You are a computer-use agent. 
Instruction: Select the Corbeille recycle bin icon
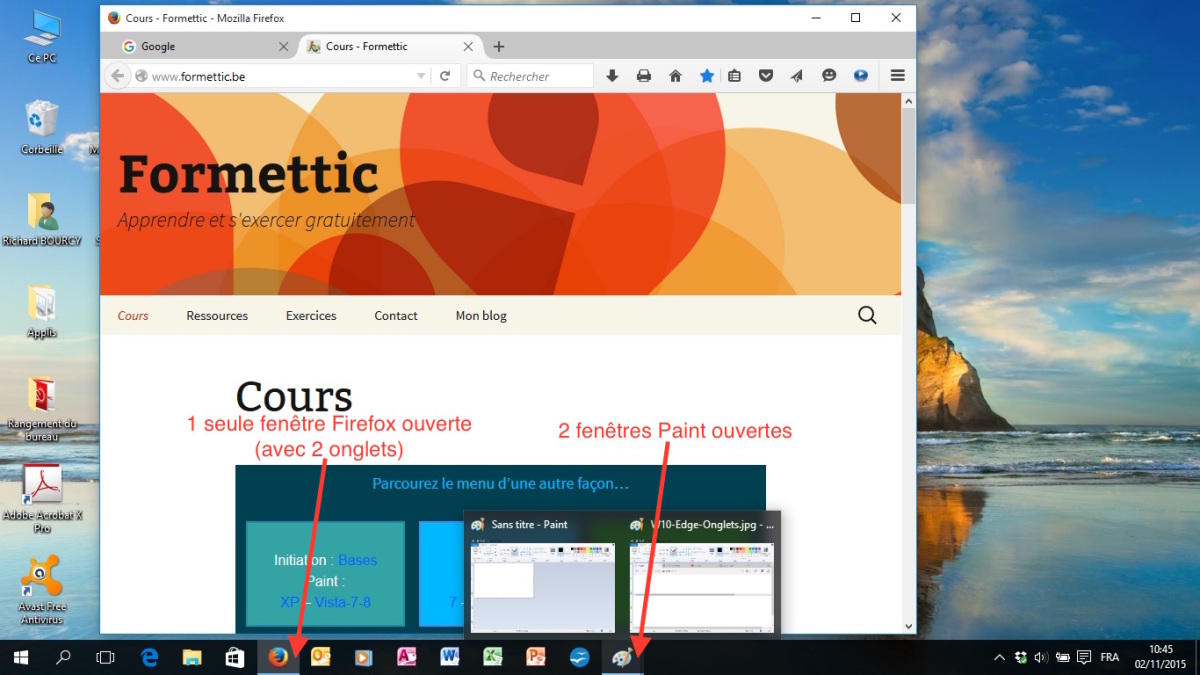(x=42, y=127)
